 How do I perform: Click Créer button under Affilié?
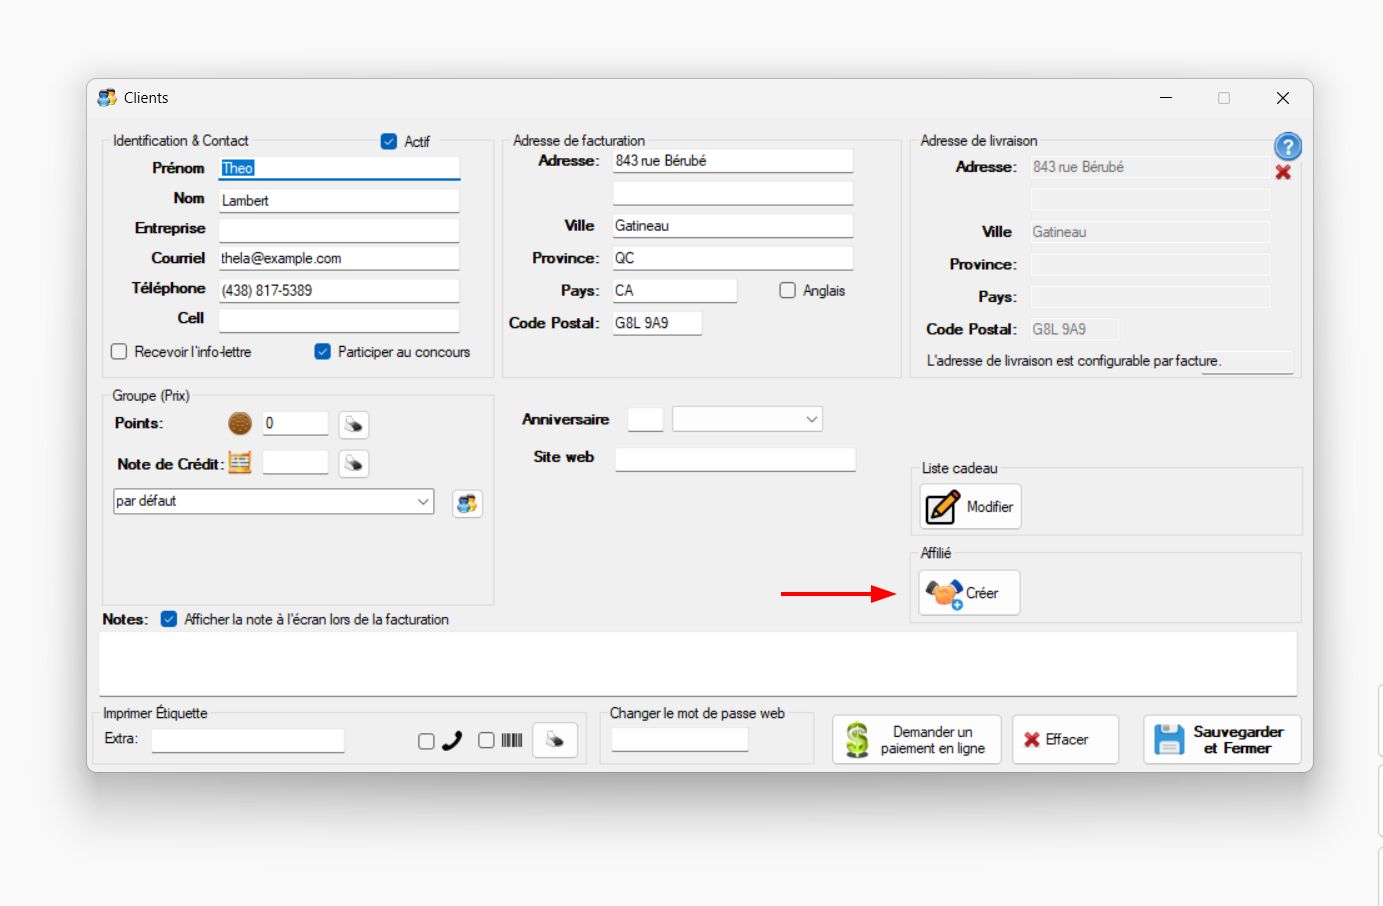click(x=968, y=593)
